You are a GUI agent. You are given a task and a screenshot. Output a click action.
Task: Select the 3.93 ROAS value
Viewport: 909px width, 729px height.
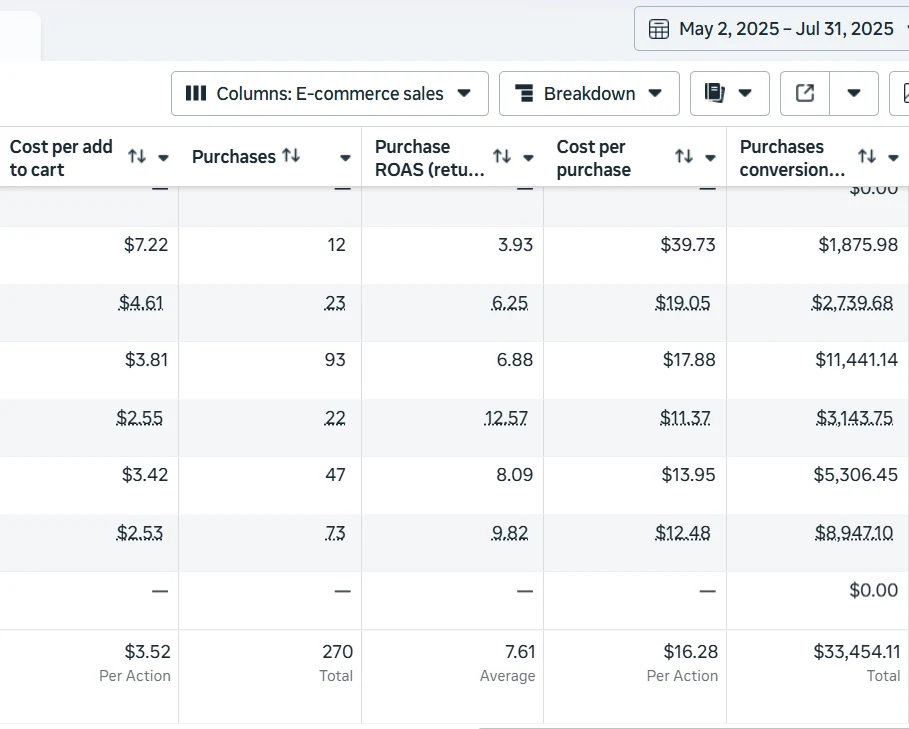[x=515, y=245]
